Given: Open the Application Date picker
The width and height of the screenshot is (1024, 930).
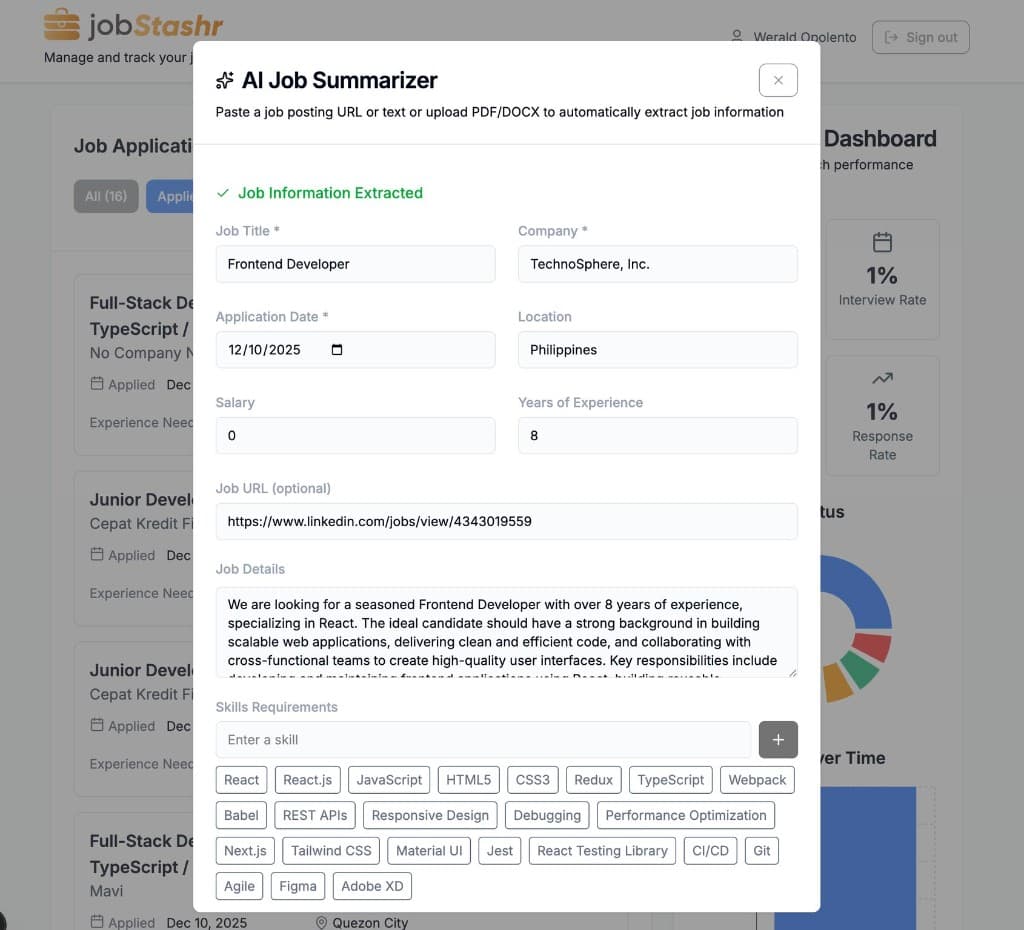Looking at the screenshot, I should 336,350.
